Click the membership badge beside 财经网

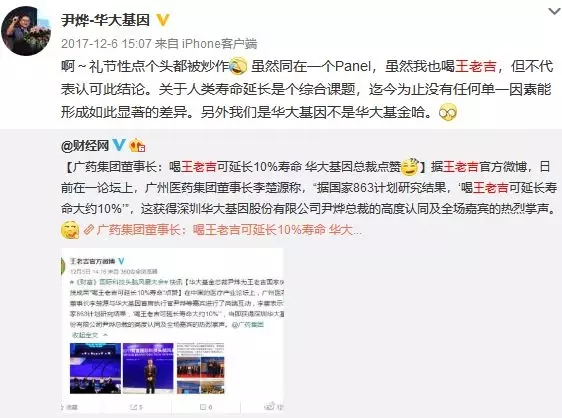137,145
